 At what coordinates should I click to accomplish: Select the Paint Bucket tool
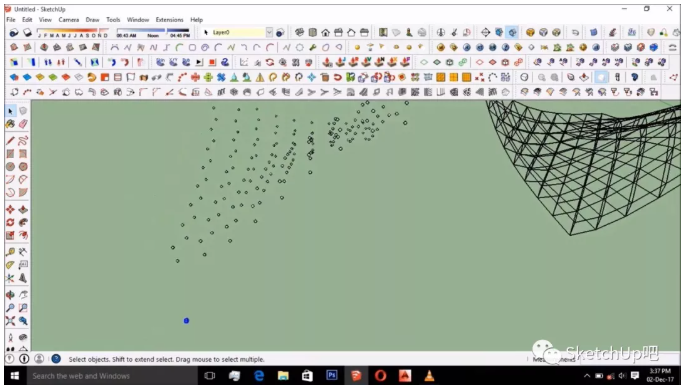click(10, 124)
